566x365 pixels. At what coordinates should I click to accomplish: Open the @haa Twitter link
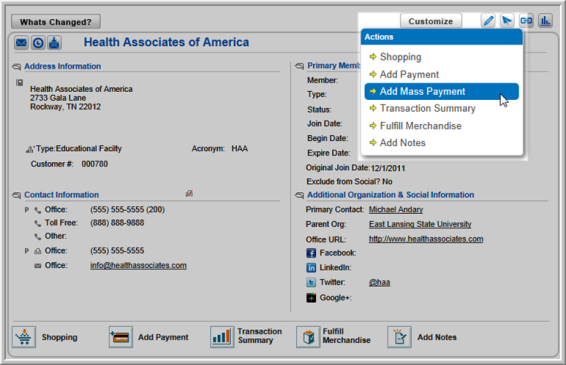pyautogui.click(x=379, y=282)
